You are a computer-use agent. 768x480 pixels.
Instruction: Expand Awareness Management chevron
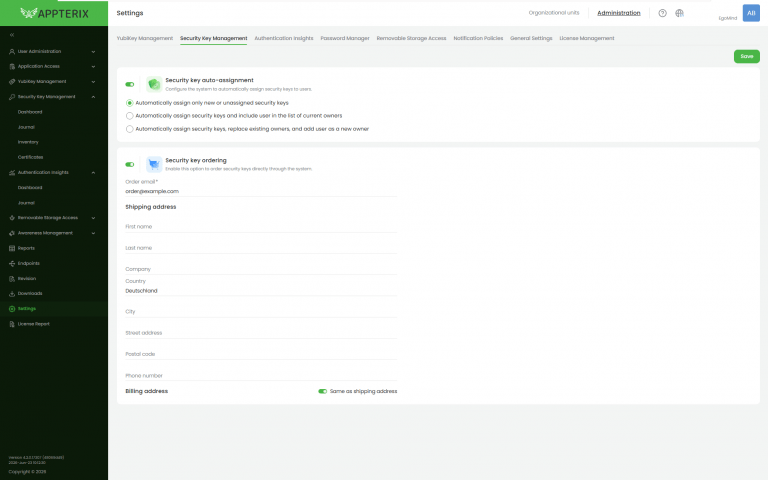pyautogui.click(x=93, y=233)
